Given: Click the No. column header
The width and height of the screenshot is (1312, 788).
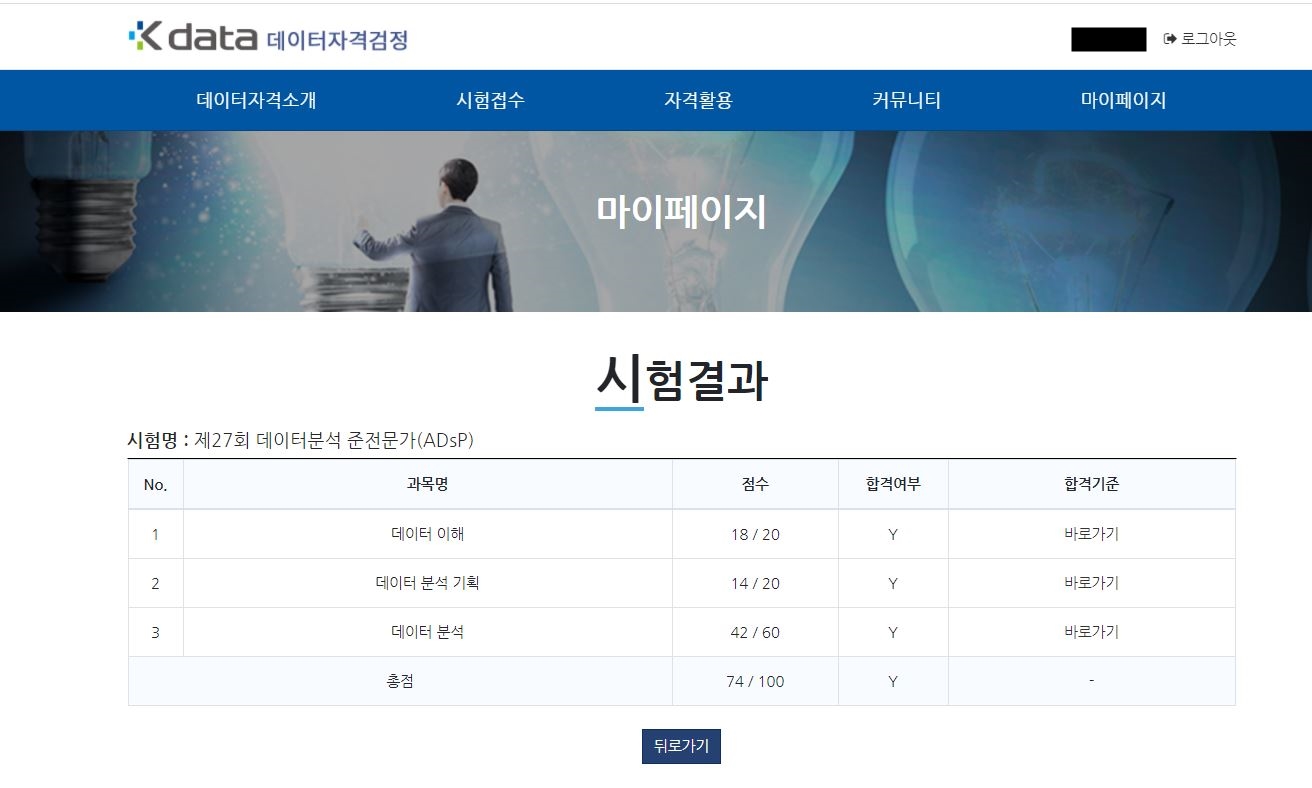Looking at the screenshot, I should pyautogui.click(x=155, y=485).
